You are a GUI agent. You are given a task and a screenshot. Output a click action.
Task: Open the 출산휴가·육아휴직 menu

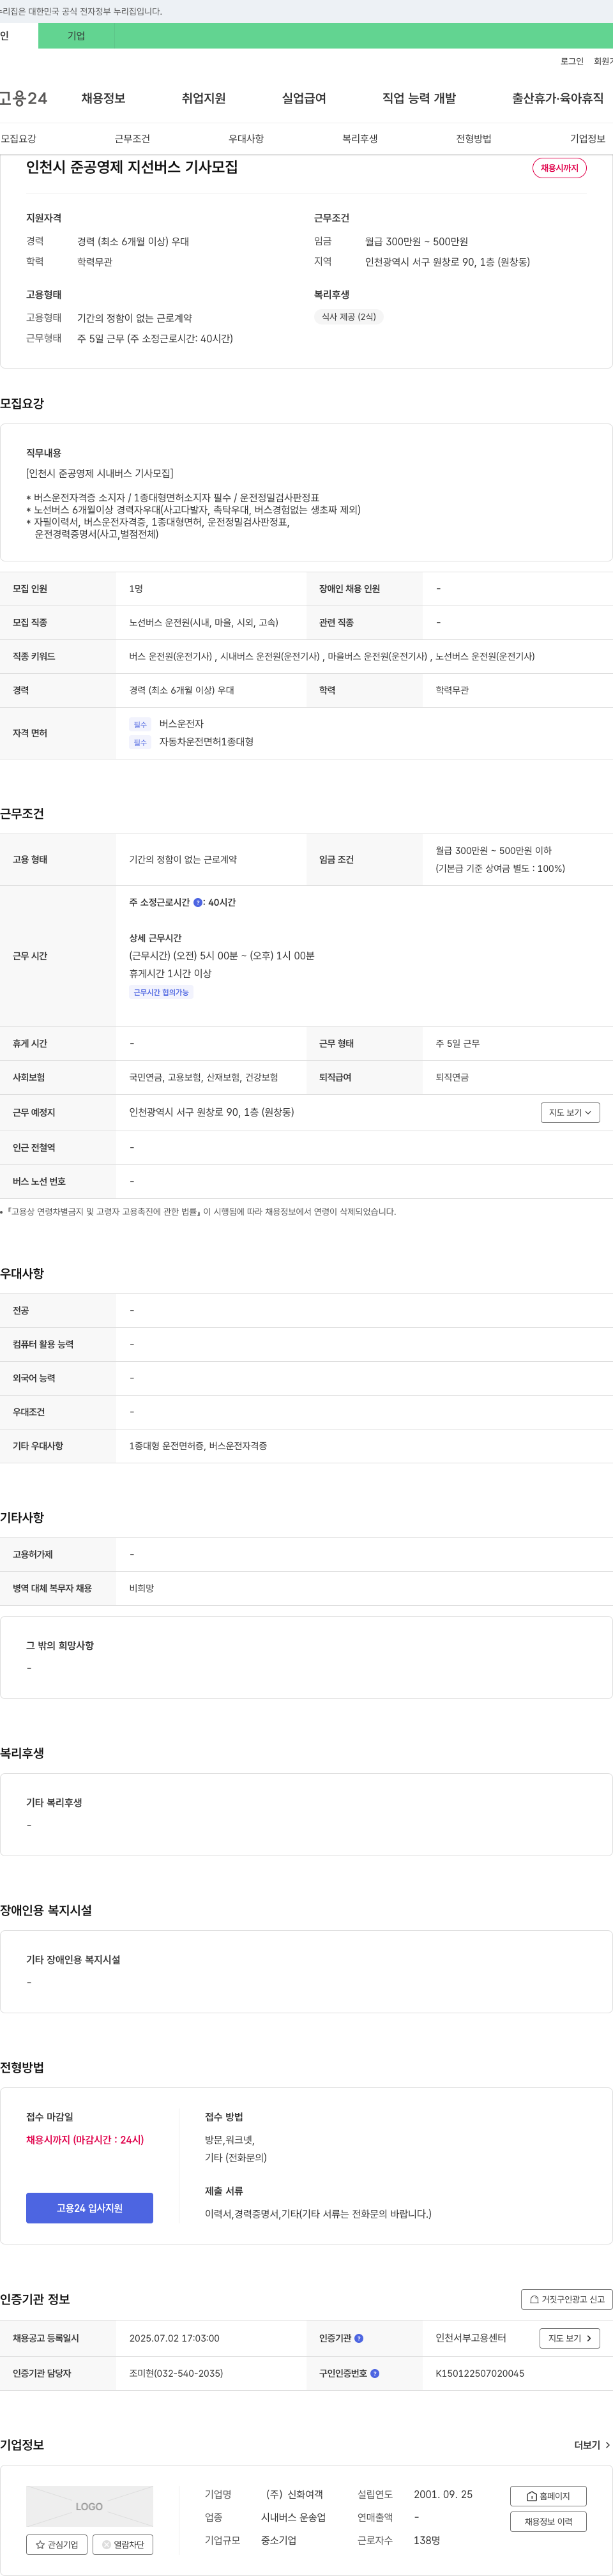[558, 98]
